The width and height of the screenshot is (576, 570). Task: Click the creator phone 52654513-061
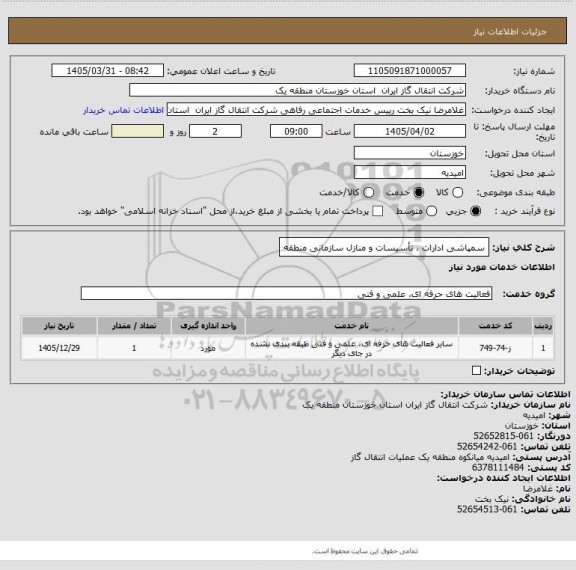(487, 509)
